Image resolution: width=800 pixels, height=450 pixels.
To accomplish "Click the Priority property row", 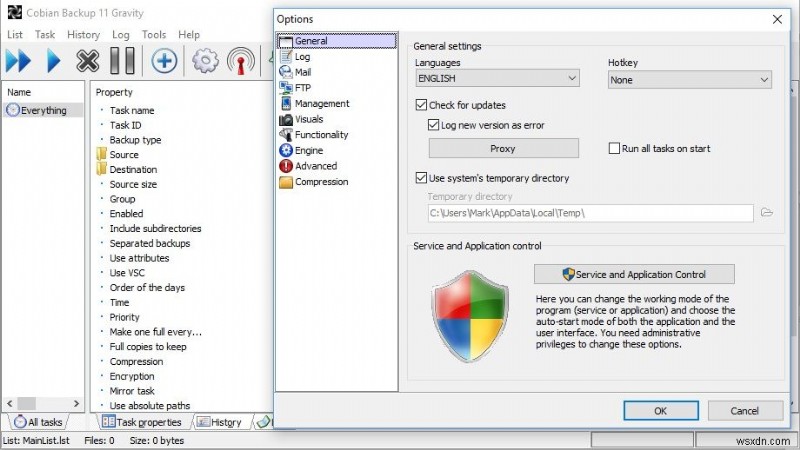I will pos(124,317).
